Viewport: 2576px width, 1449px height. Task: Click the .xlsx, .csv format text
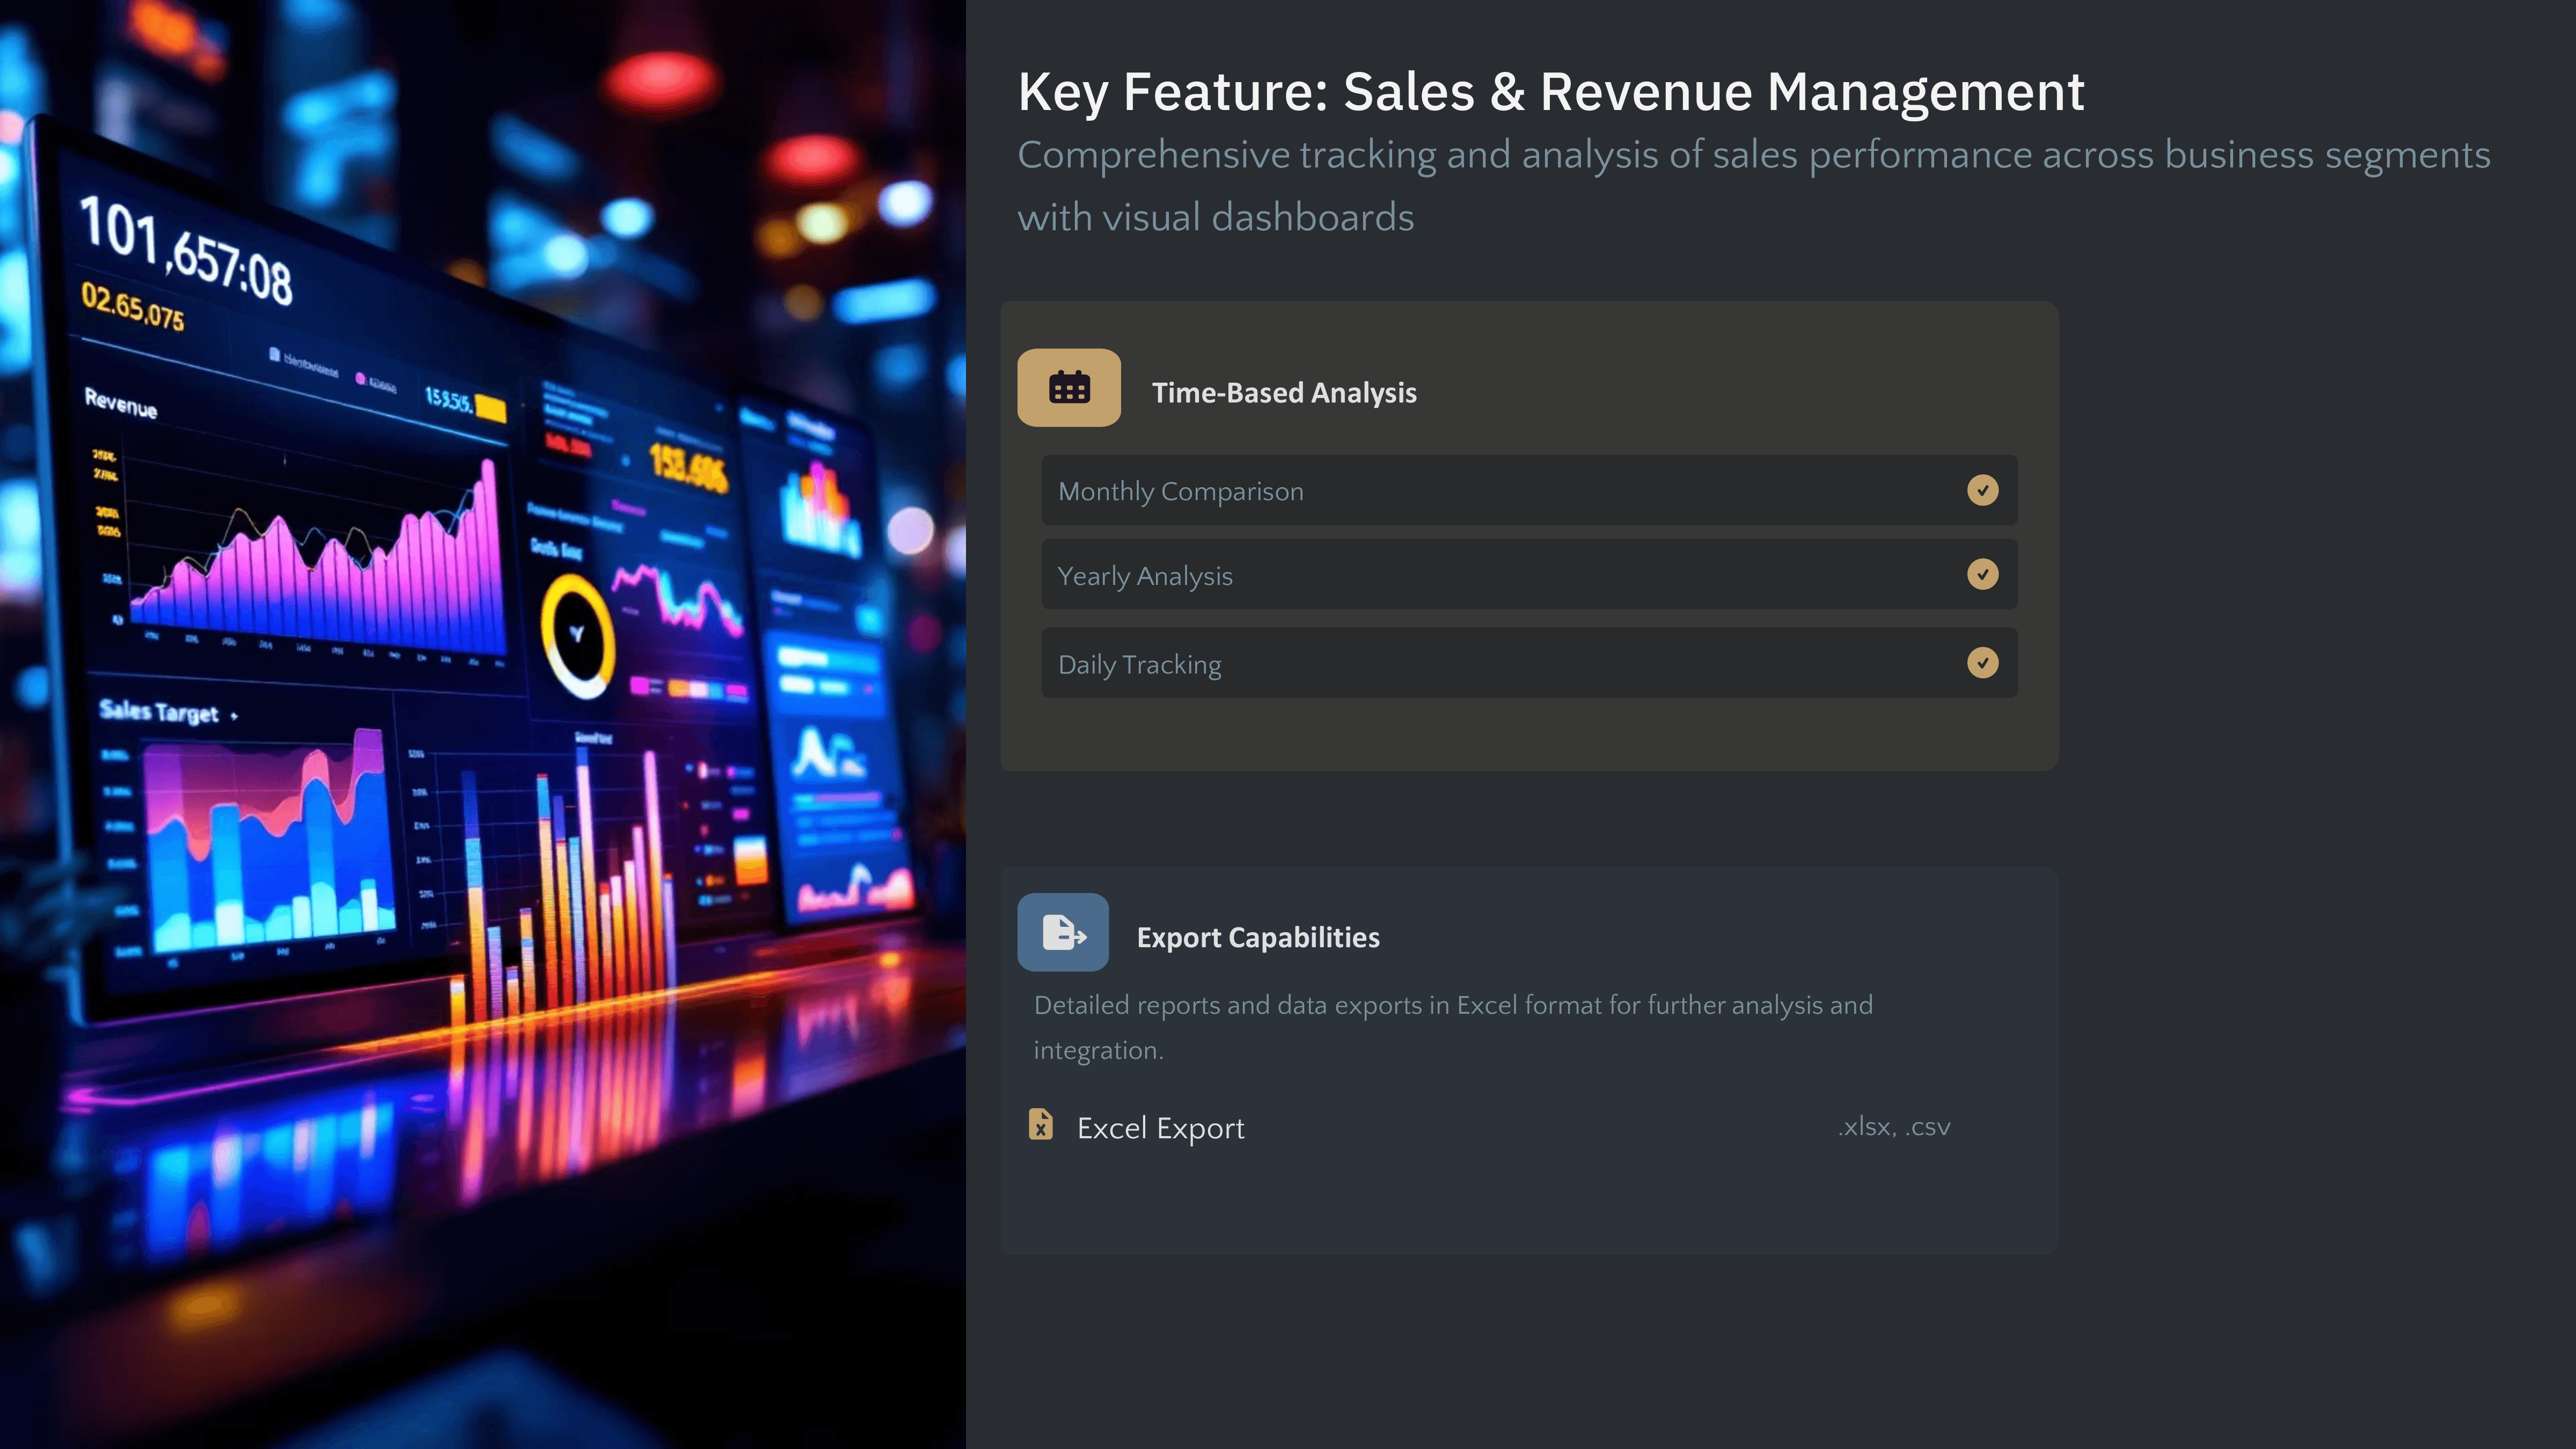click(1893, 1127)
